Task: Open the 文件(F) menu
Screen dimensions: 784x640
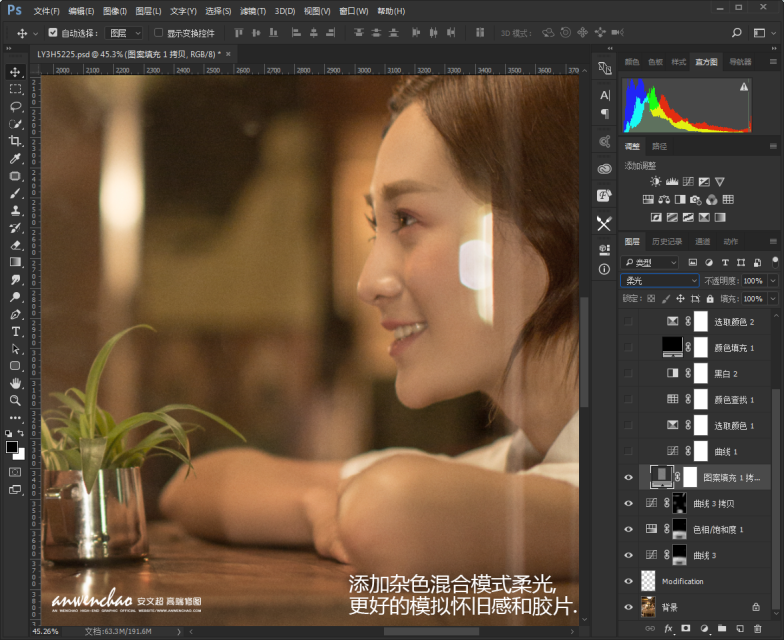Action: pos(46,11)
